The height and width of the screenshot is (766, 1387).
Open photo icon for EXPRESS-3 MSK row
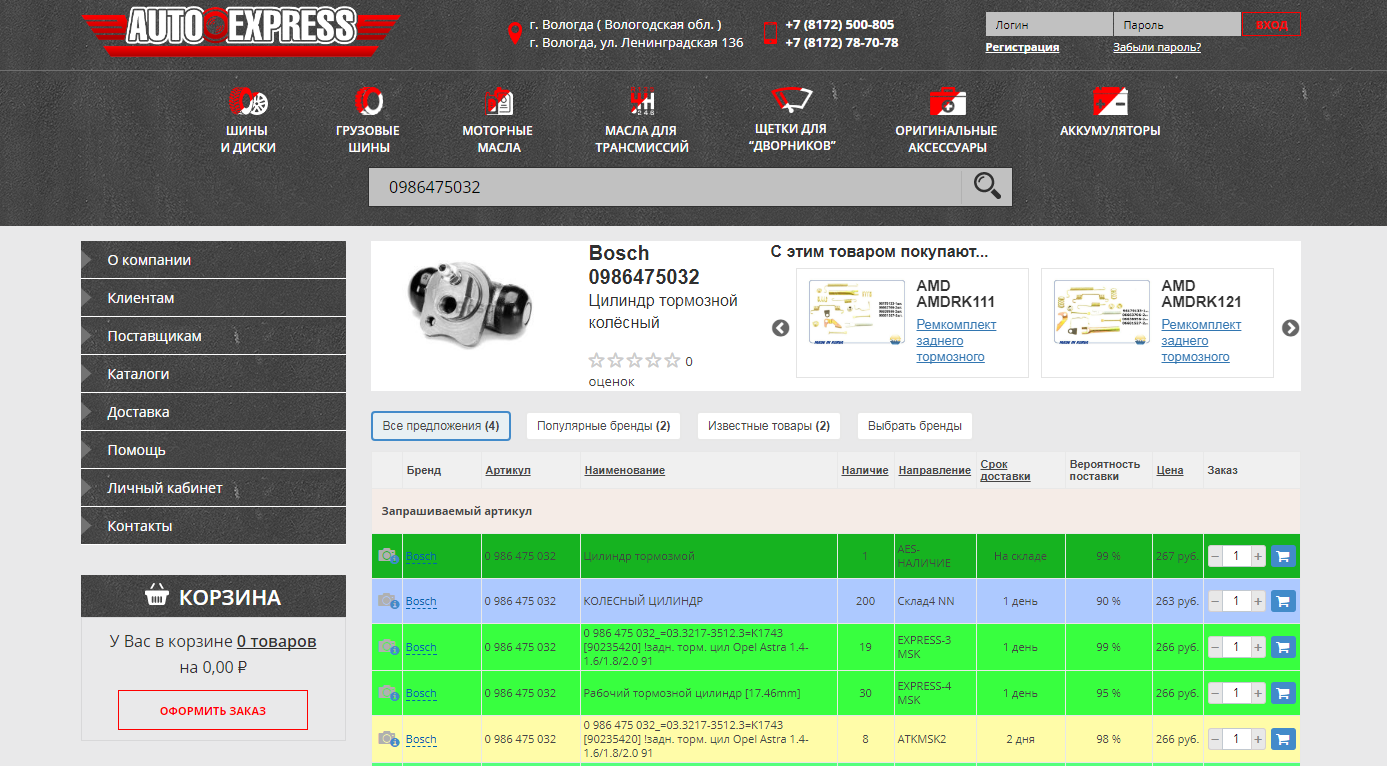388,647
